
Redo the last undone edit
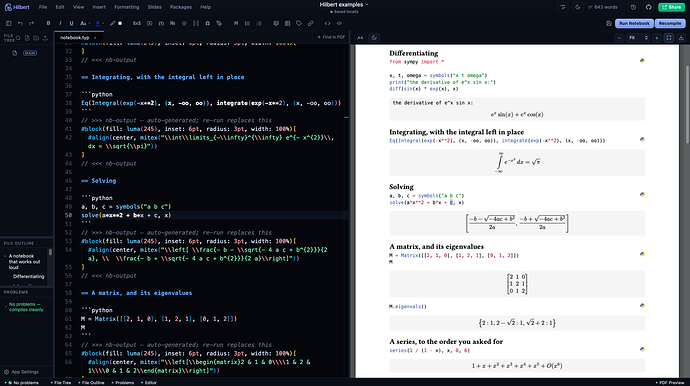[x=31, y=23]
